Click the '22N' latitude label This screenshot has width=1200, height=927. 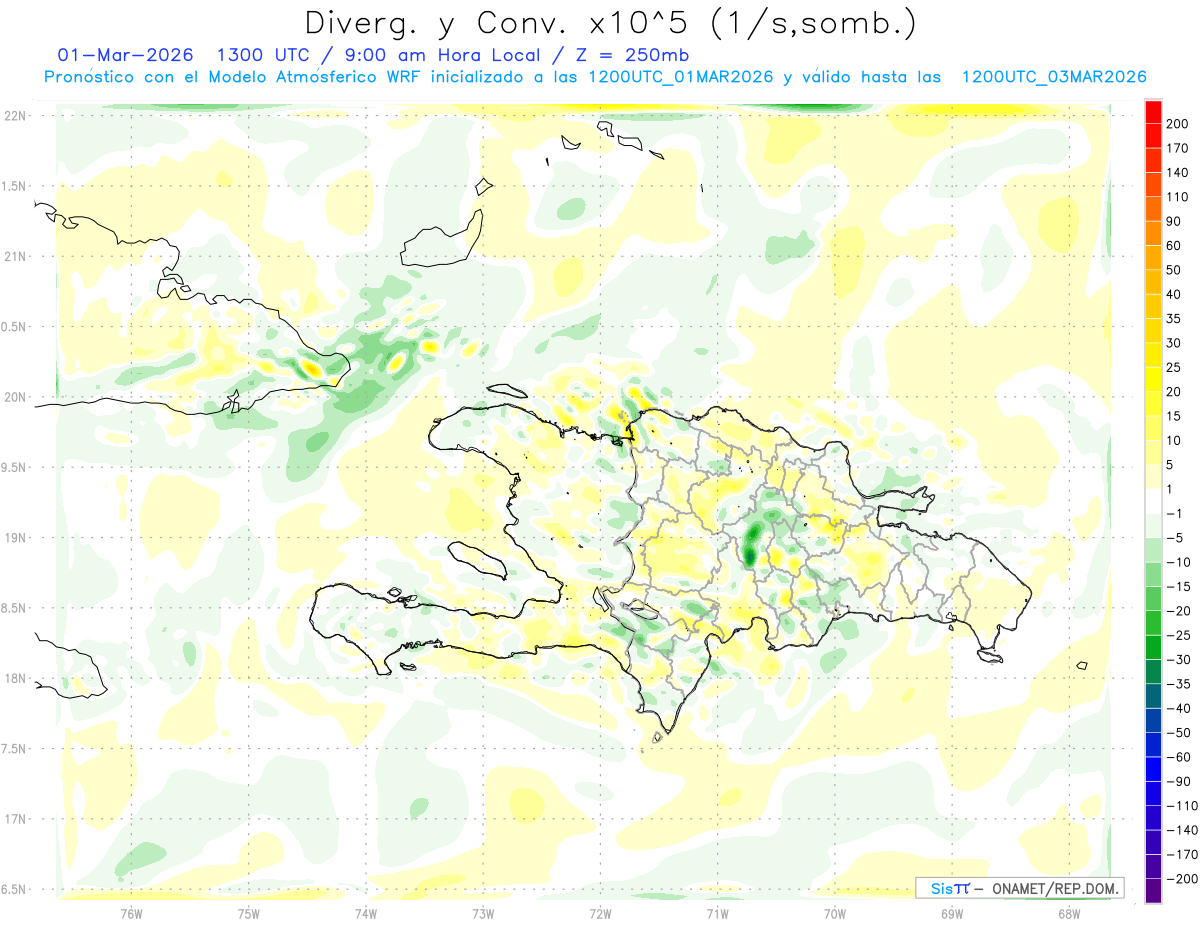[x=14, y=115]
